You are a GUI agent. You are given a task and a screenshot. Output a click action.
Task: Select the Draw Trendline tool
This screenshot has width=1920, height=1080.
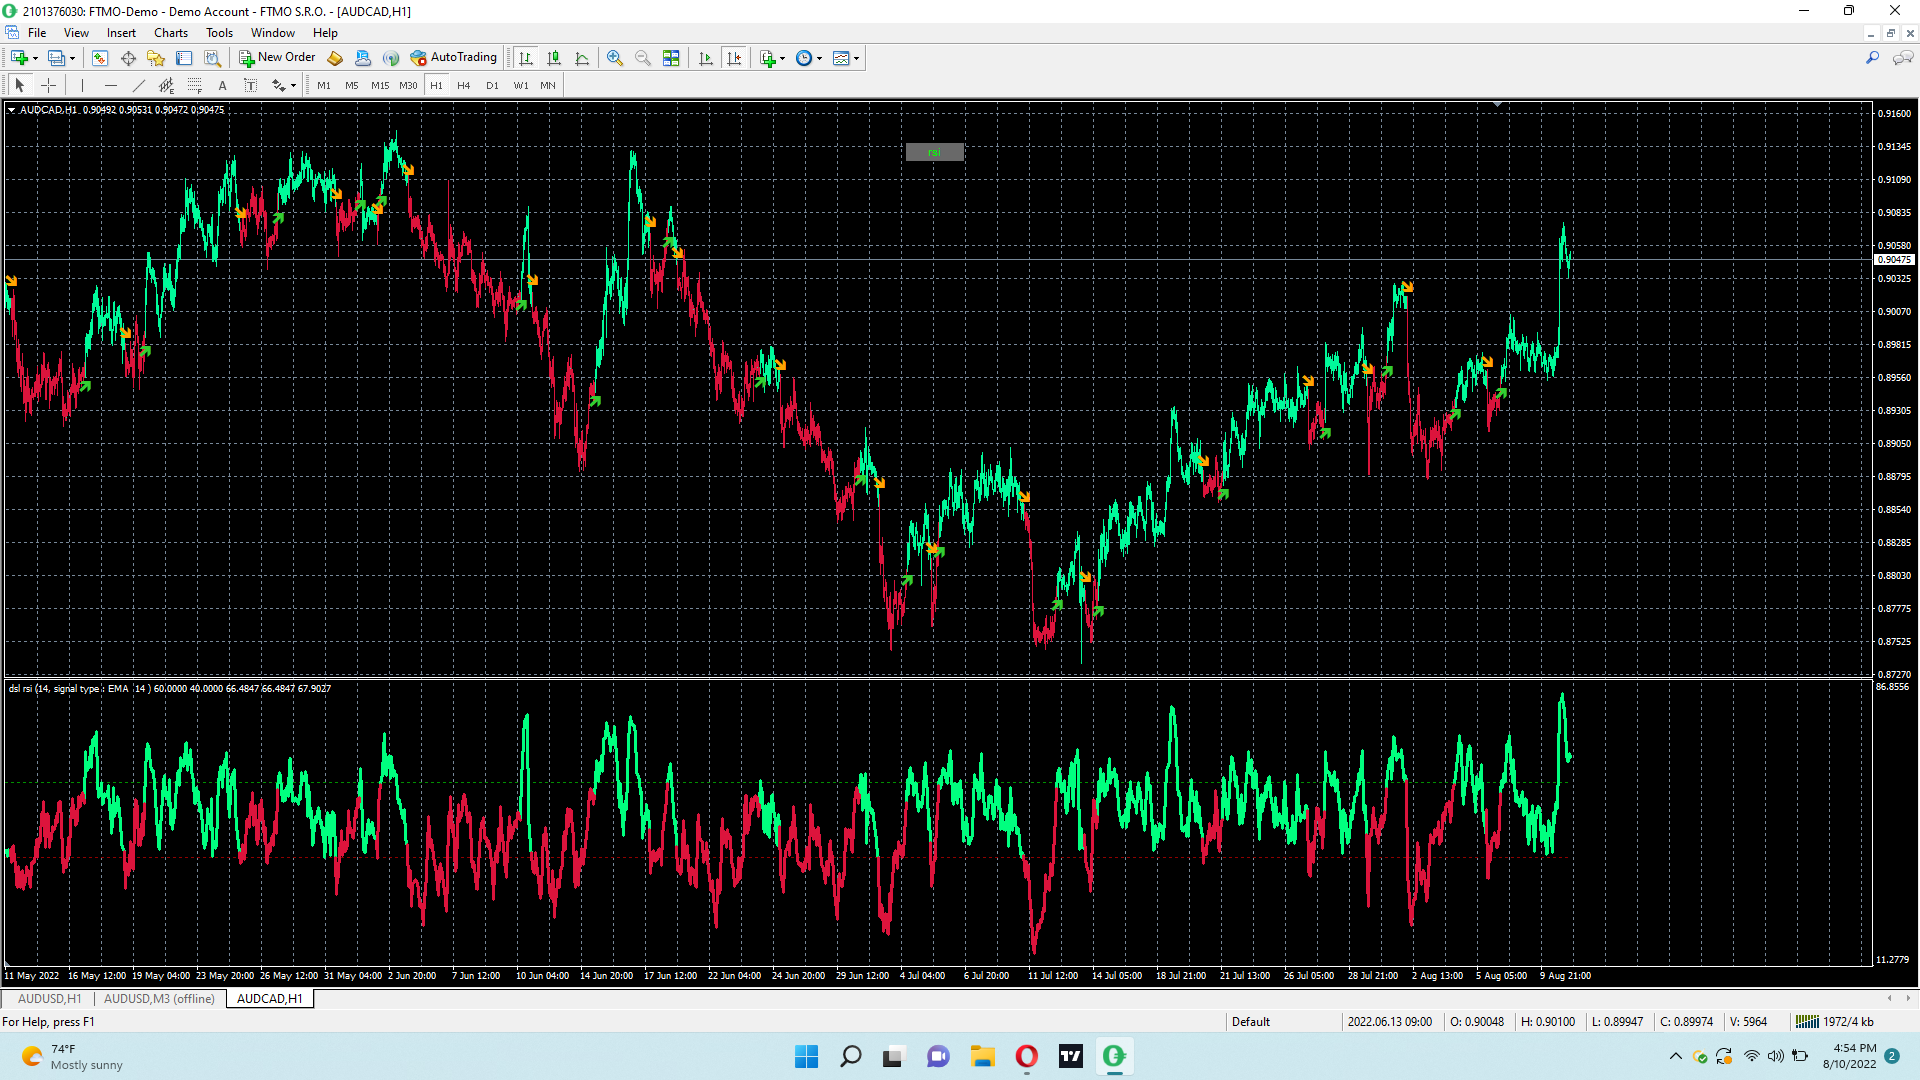139,85
